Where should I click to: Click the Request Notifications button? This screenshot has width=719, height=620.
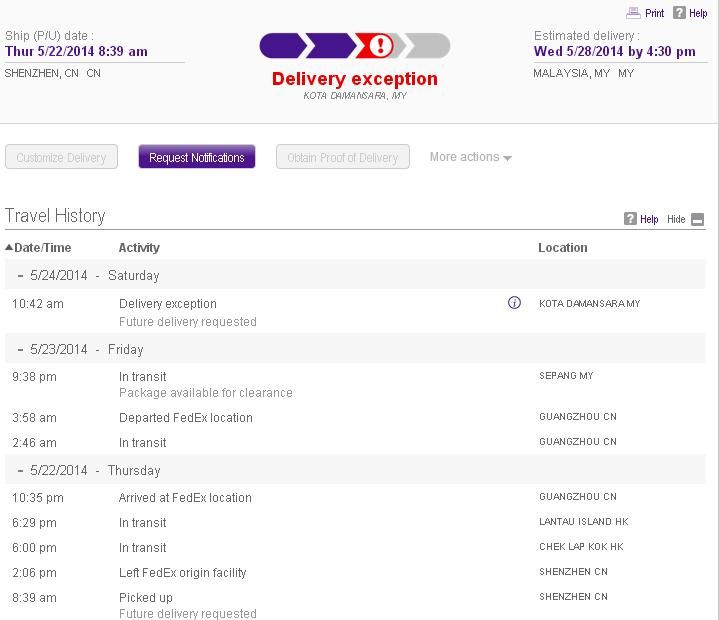click(x=197, y=157)
